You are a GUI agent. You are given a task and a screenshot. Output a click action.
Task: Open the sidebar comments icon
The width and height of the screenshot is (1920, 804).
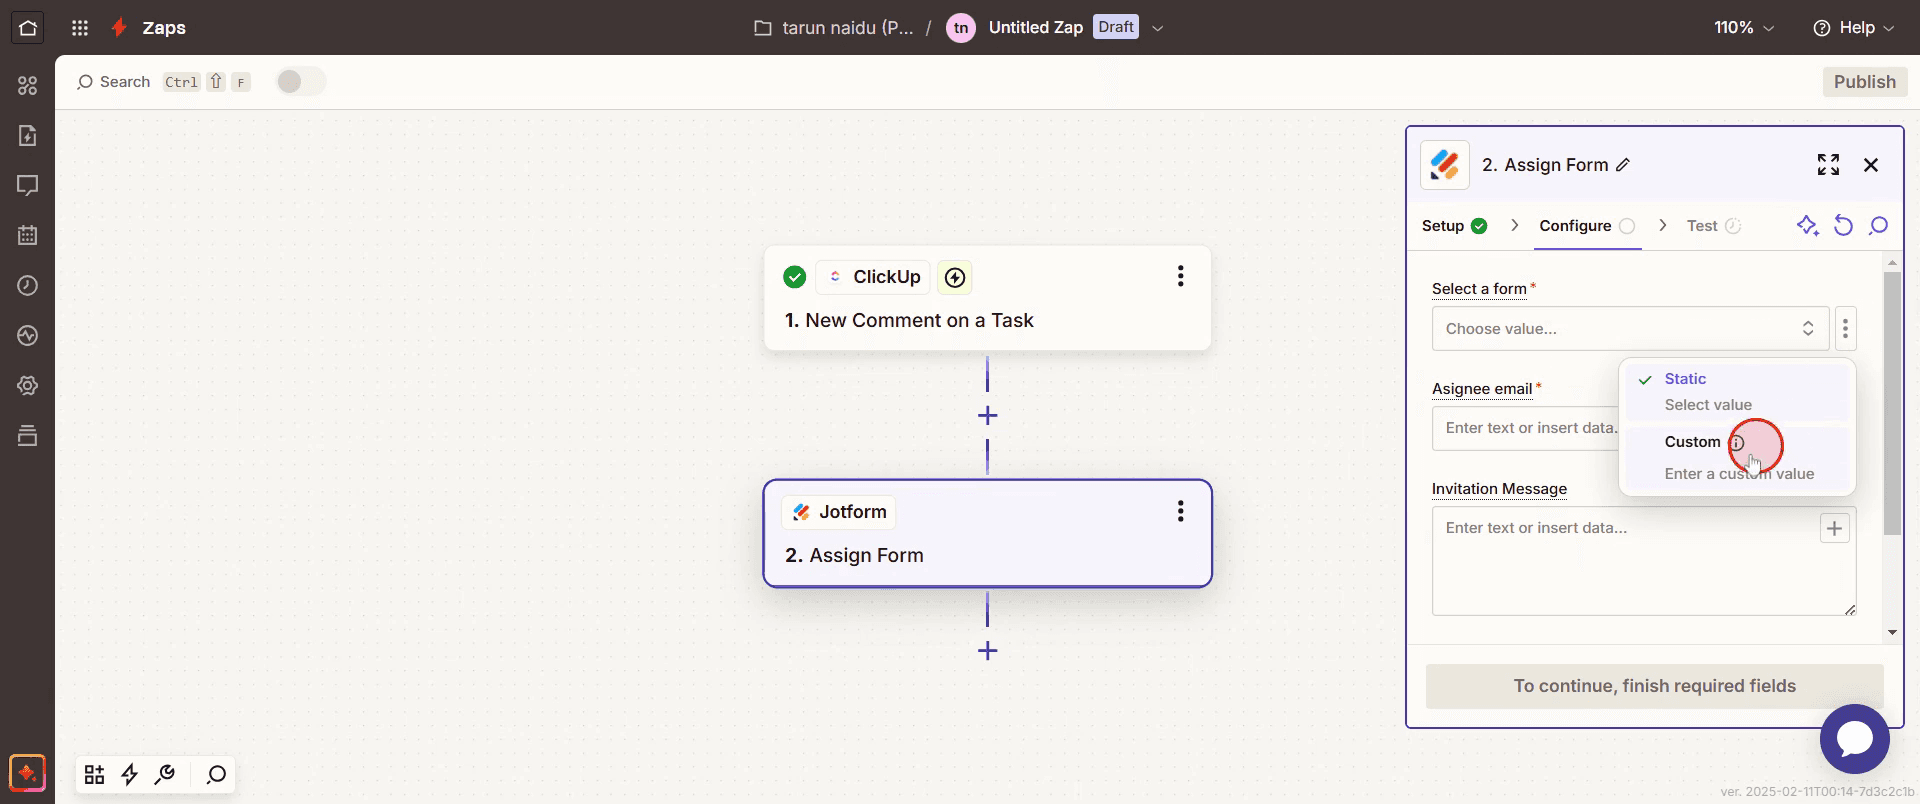point(27,186)
